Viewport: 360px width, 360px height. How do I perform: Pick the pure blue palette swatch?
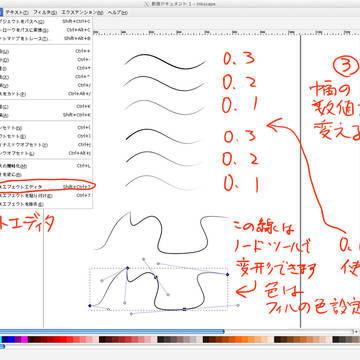tap(12, 340)
